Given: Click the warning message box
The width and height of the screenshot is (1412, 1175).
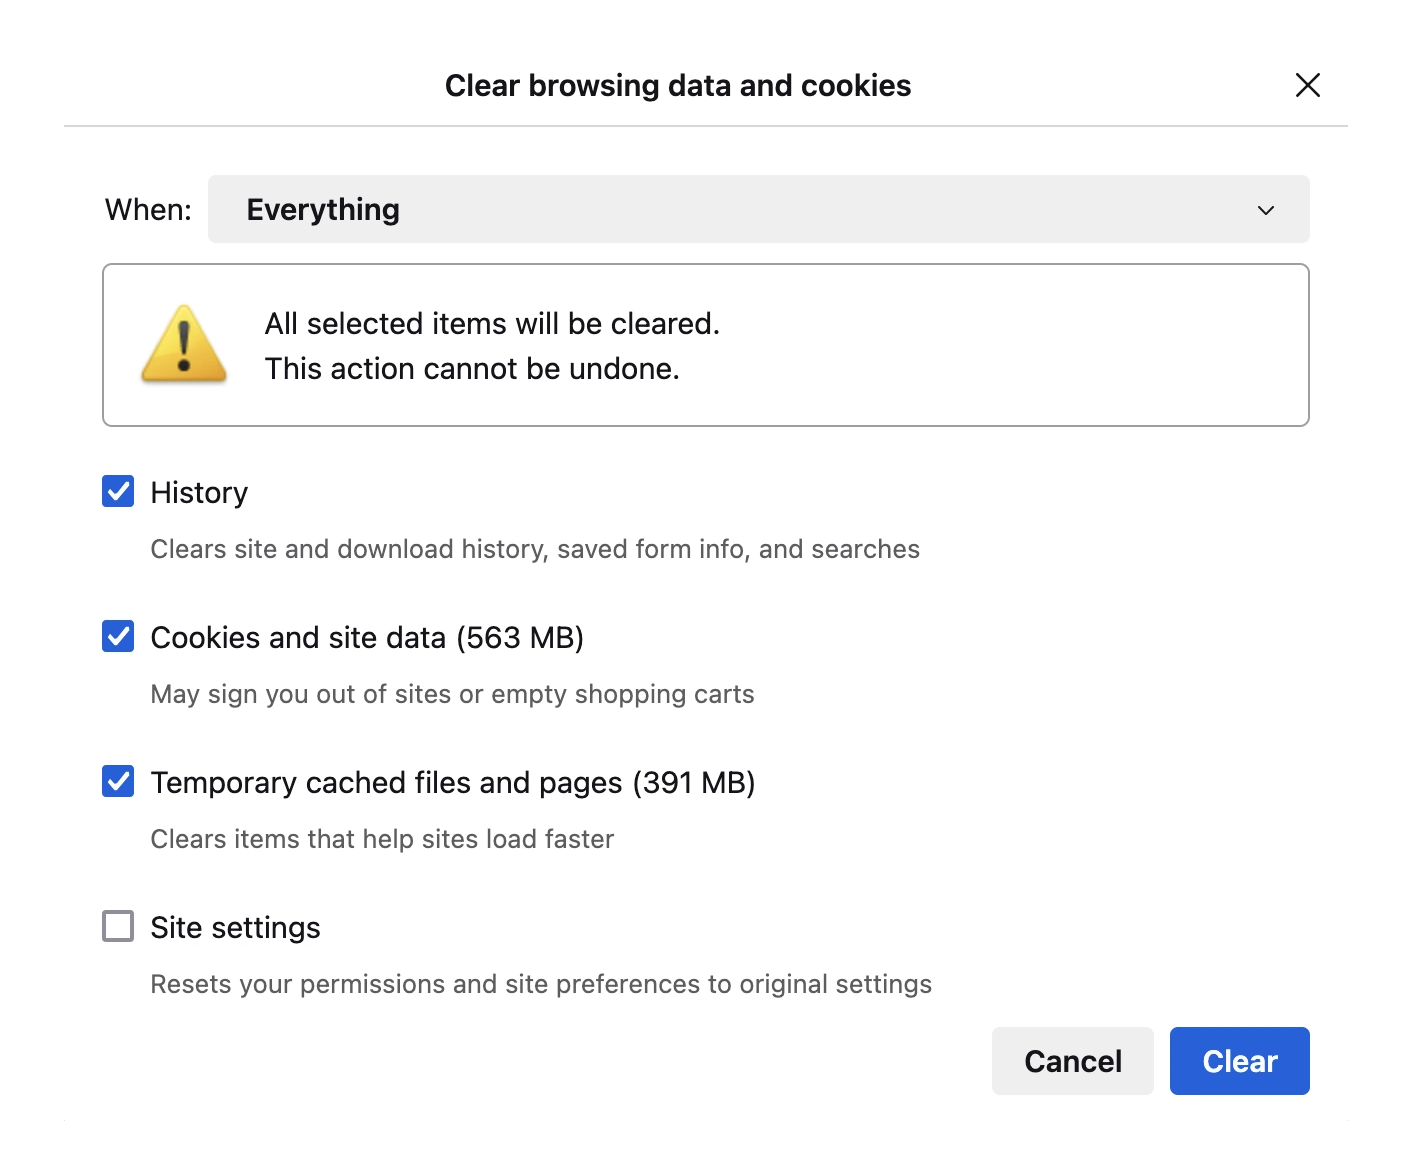Looking at the screenshot, I should pyautogui.click(x=705, y=344).
